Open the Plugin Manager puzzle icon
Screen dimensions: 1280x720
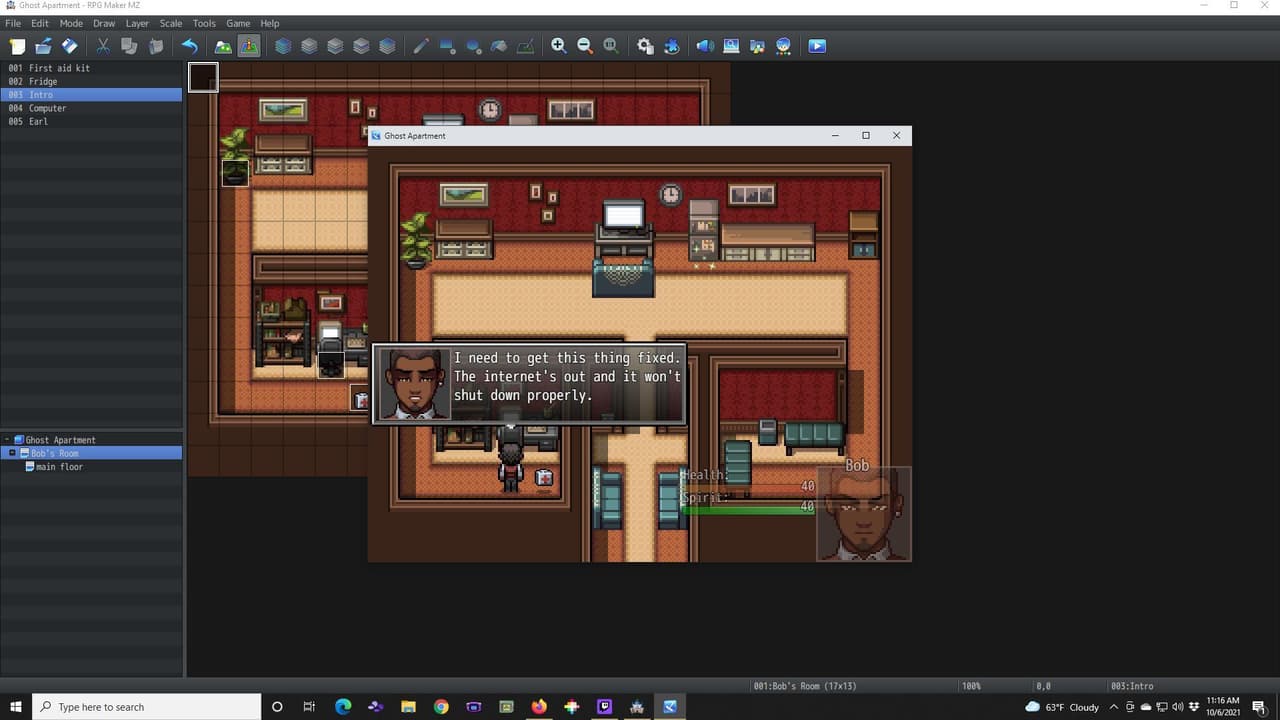coord(671,46)
